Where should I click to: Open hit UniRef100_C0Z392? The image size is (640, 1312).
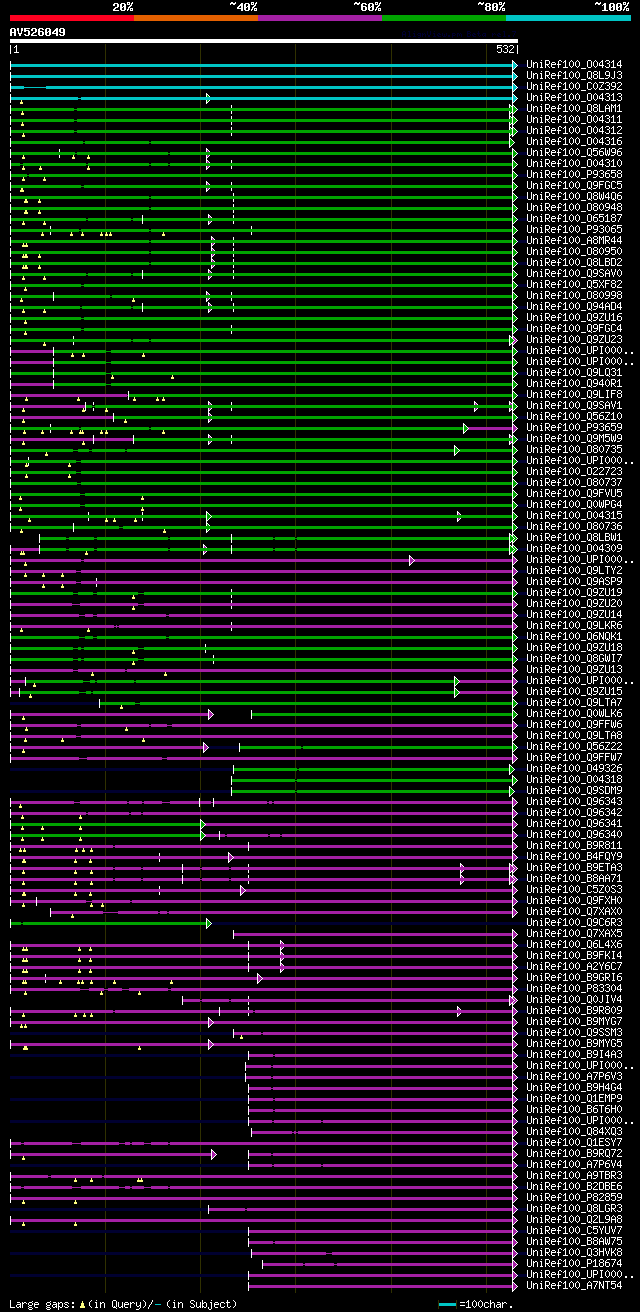pyautogui.click(x=574, y=87)
